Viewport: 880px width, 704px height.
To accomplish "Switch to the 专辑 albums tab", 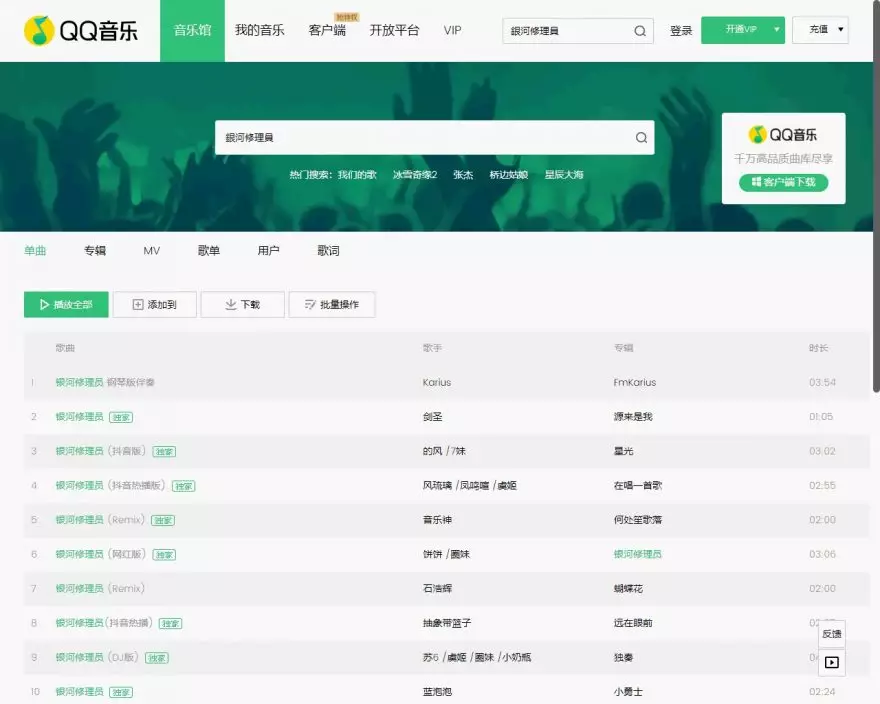I will [x=95, y=251].
